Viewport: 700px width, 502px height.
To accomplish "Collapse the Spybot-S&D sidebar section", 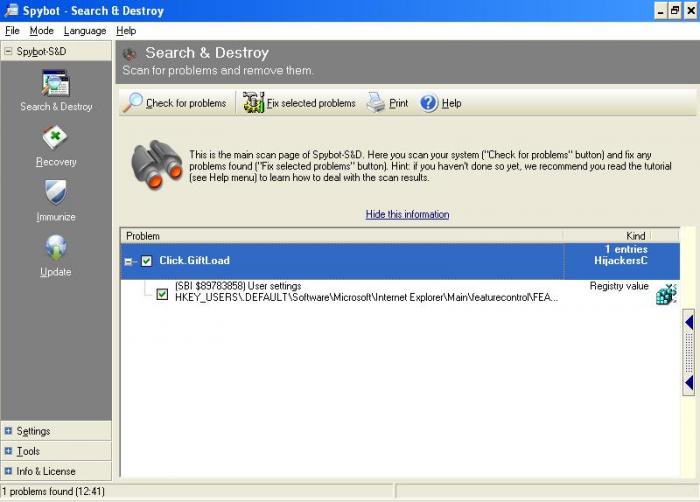I will tap(8, 51).
